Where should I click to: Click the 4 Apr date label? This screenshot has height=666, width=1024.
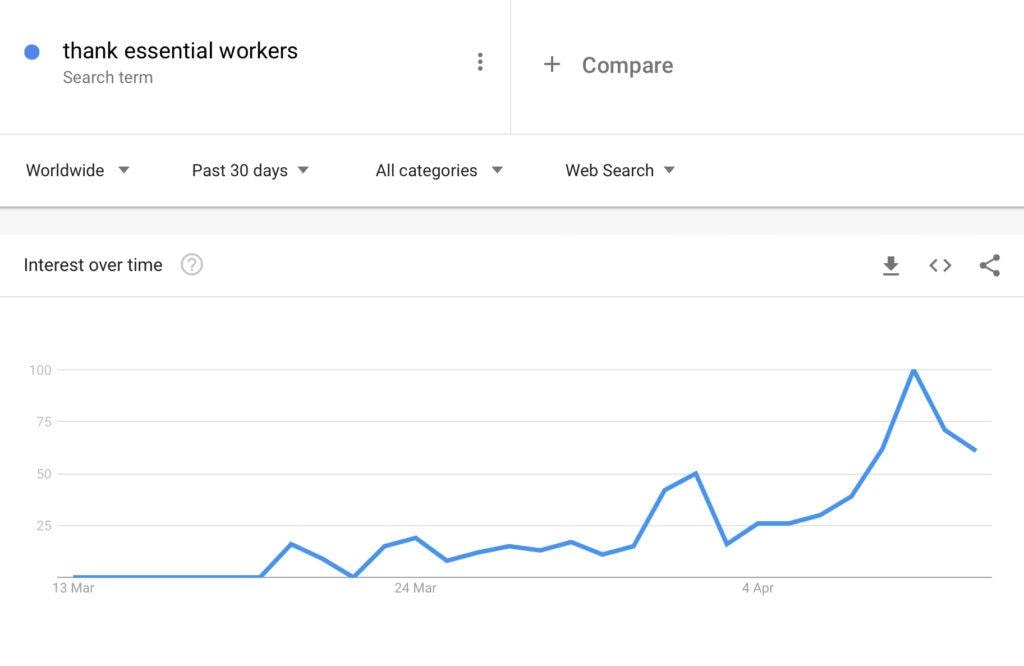point(757,588)
